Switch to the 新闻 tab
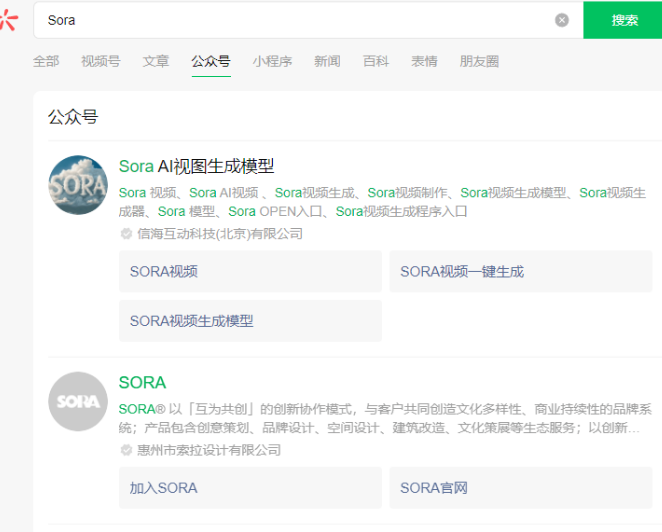This screenshot has width=662, height=532. click(327, 62)
